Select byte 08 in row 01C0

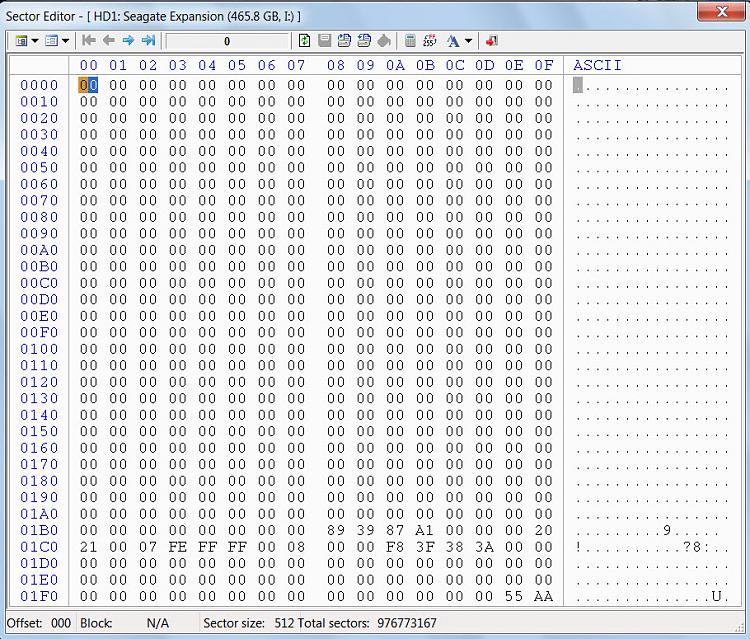[297, 547]
